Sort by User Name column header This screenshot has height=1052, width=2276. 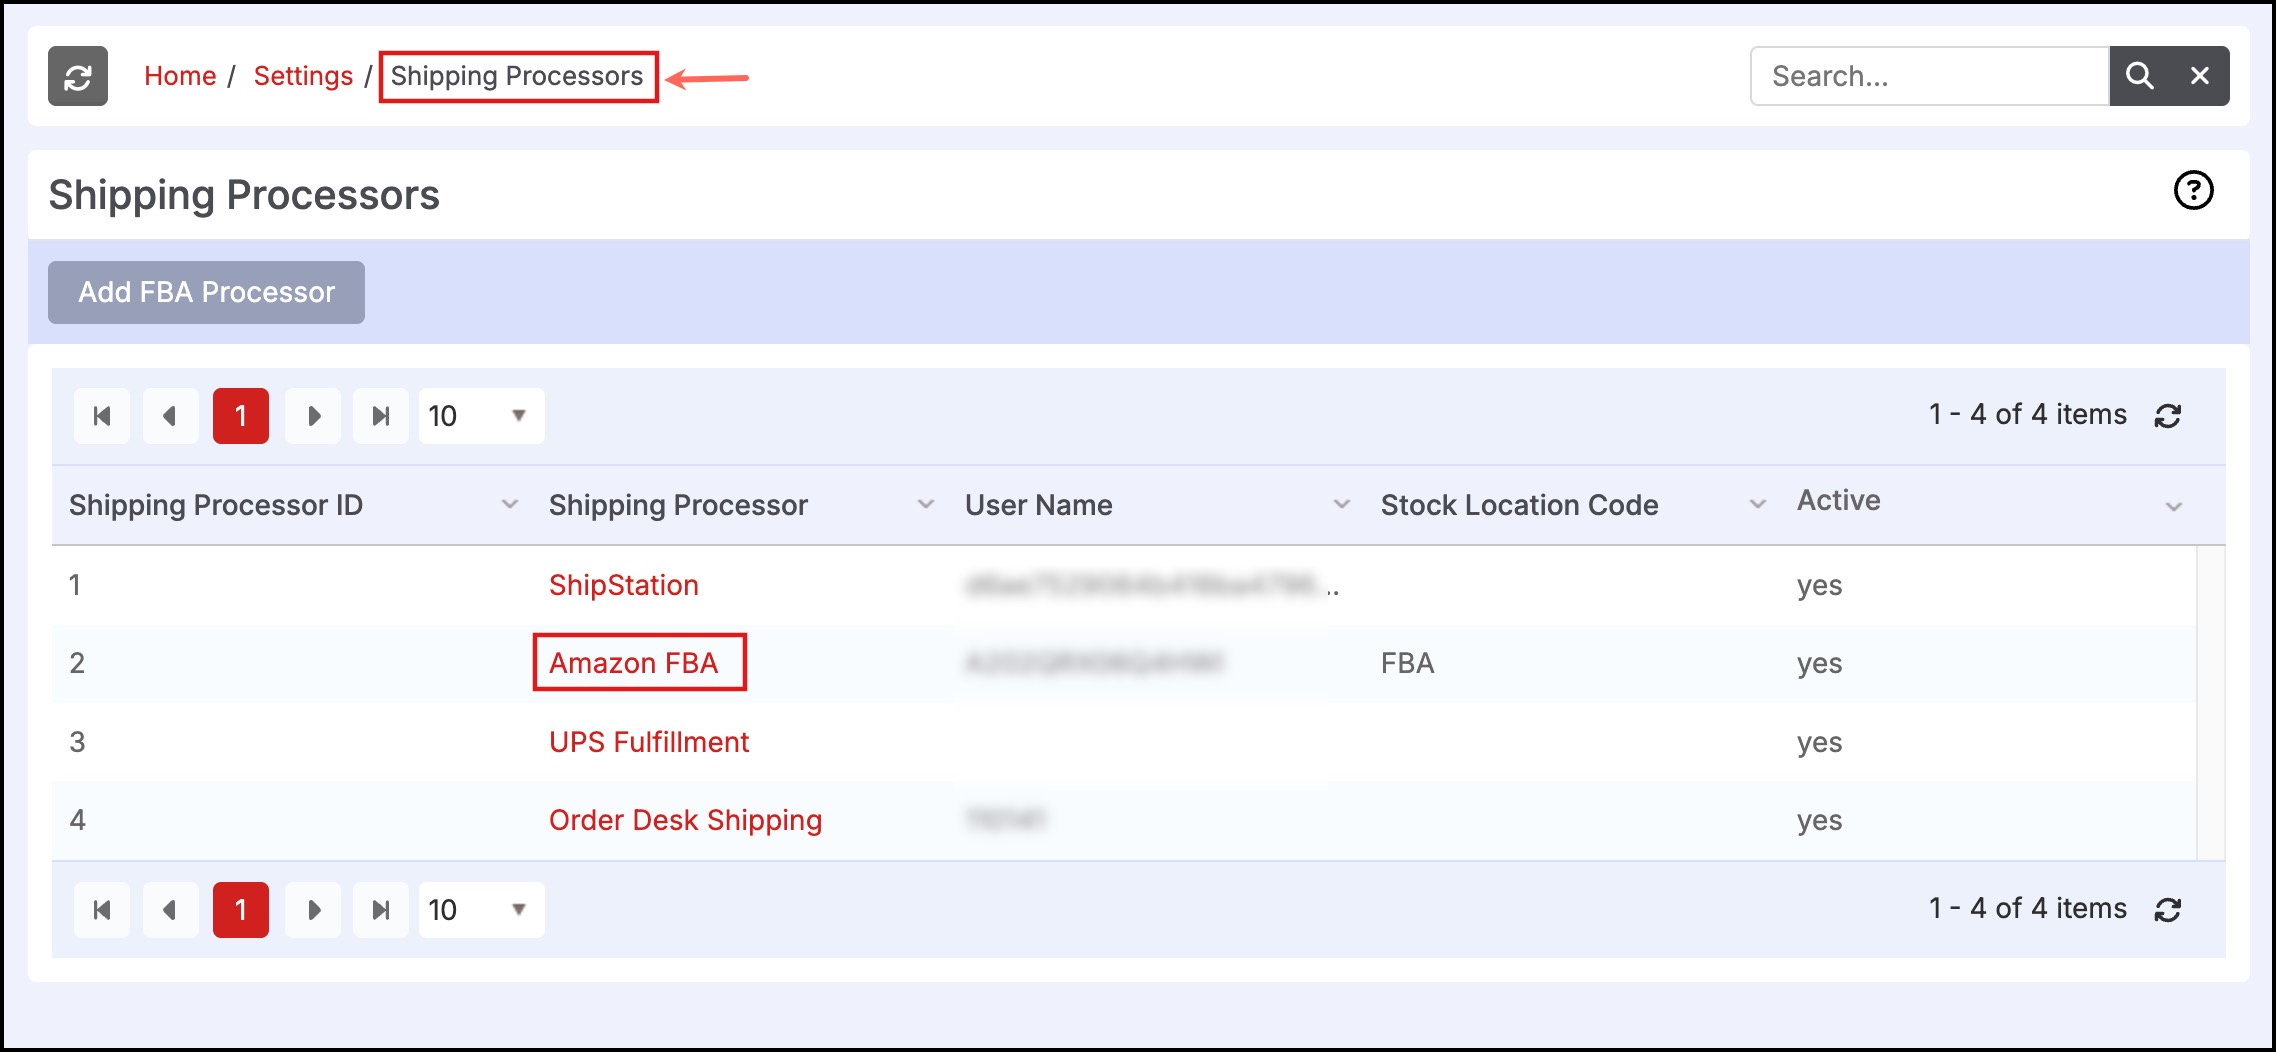(1039, 505)
